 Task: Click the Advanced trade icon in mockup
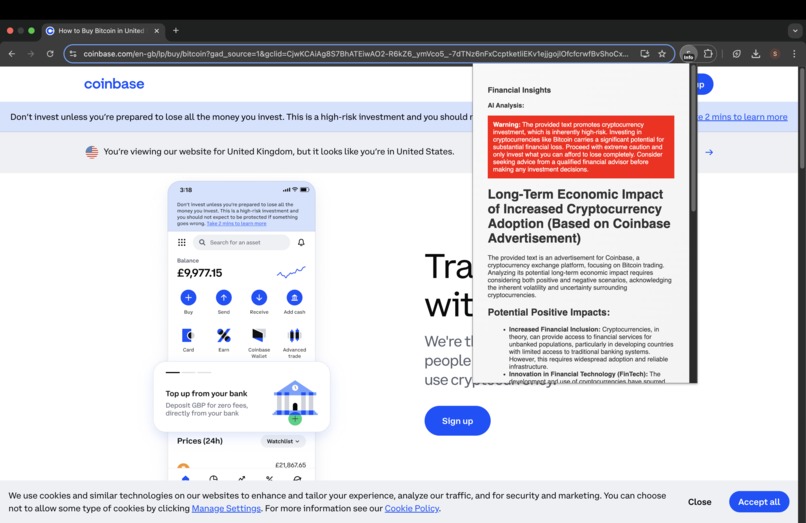point(295,335)
